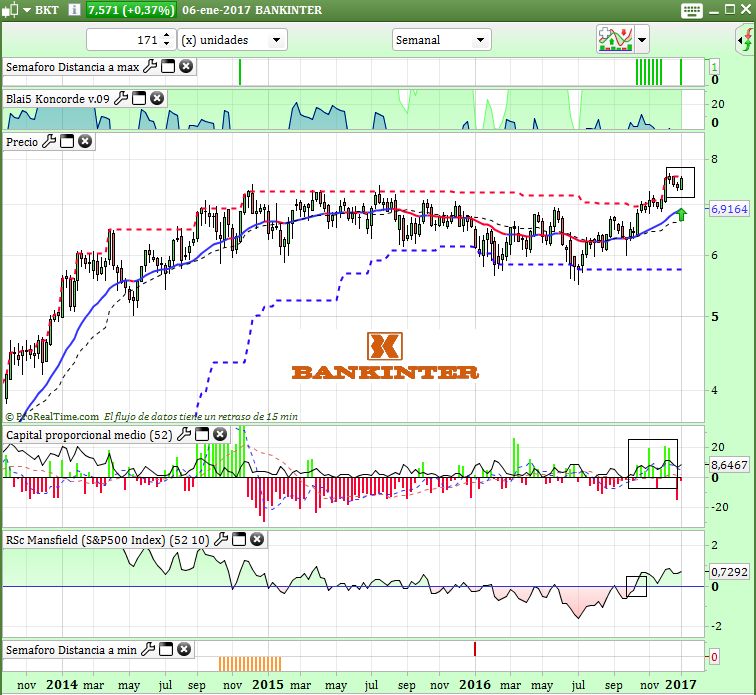Increase units with the up stepper arrow
Image resolution: width=756 pixels, height=695 pixels.
click(x=166, y=35)
